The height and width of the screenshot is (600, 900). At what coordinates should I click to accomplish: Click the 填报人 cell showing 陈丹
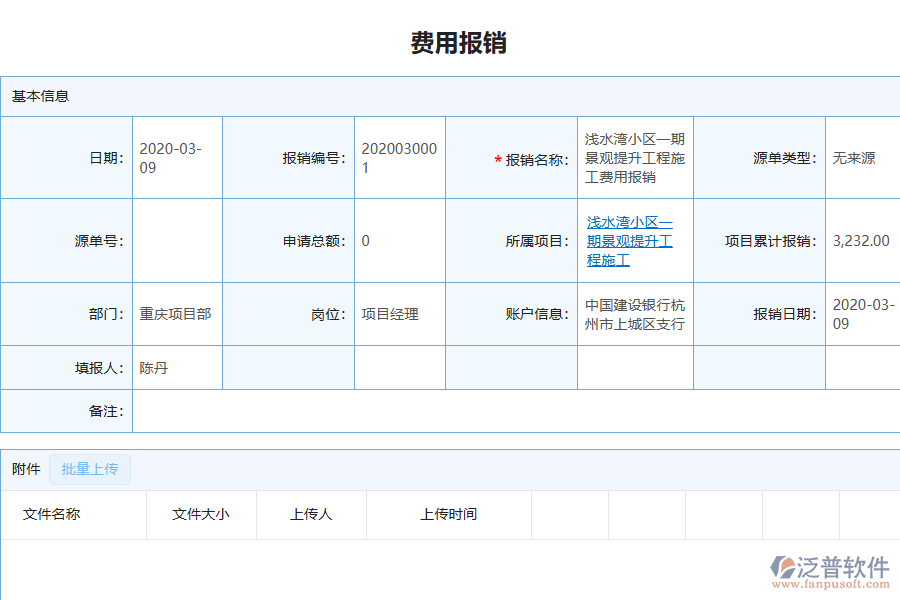150,367
